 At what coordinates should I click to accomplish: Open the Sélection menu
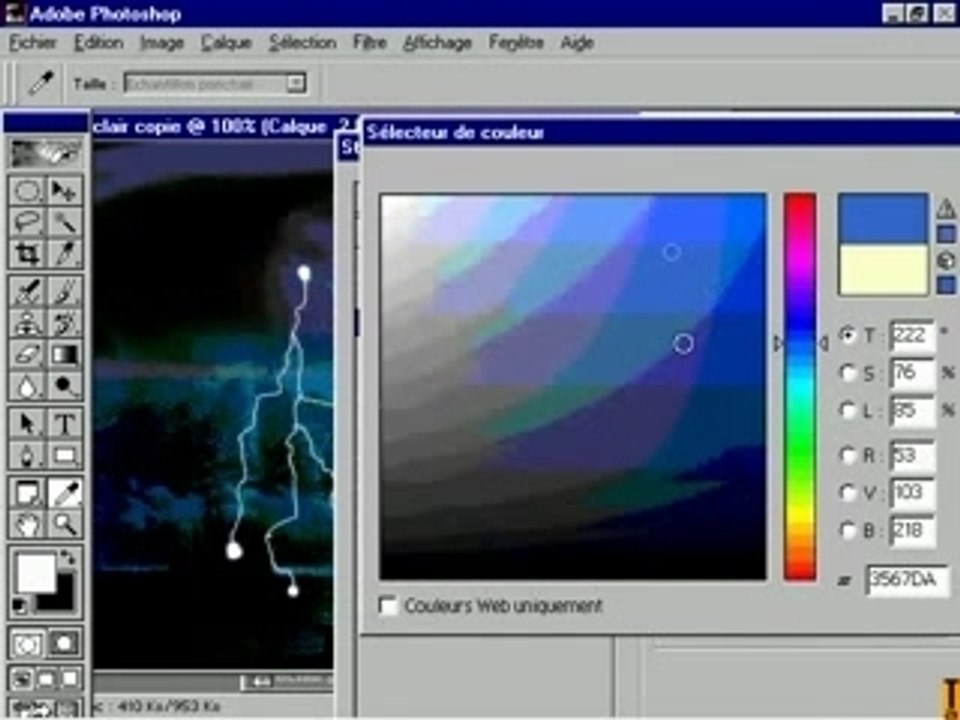pos(302,42)
